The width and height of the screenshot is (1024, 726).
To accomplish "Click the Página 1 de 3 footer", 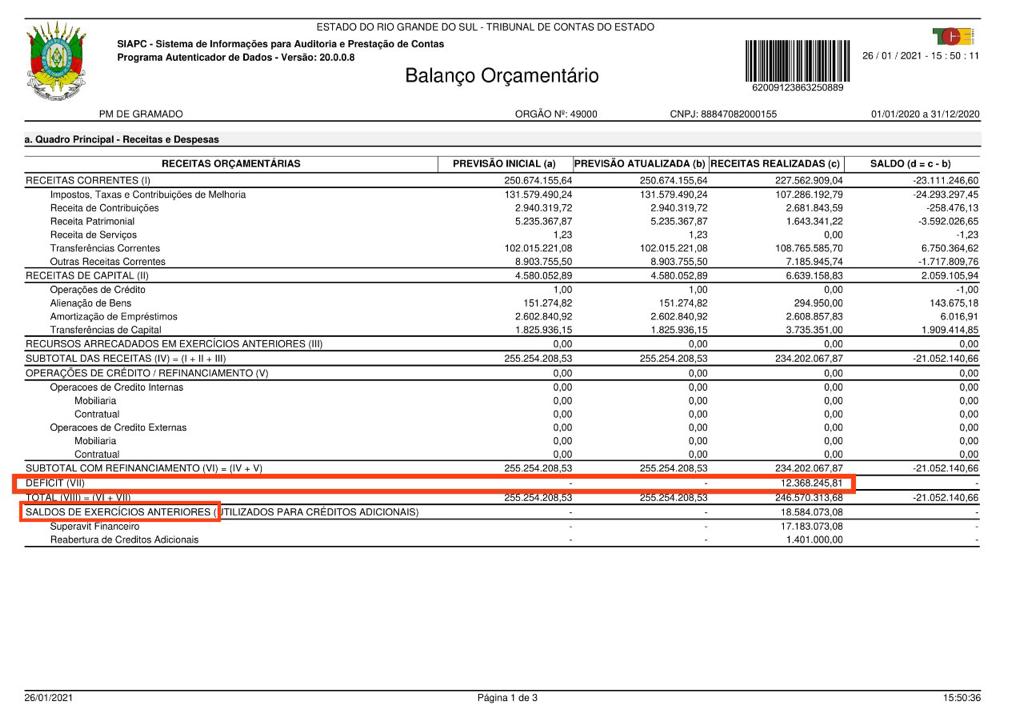I will click(x=507, y=698).
